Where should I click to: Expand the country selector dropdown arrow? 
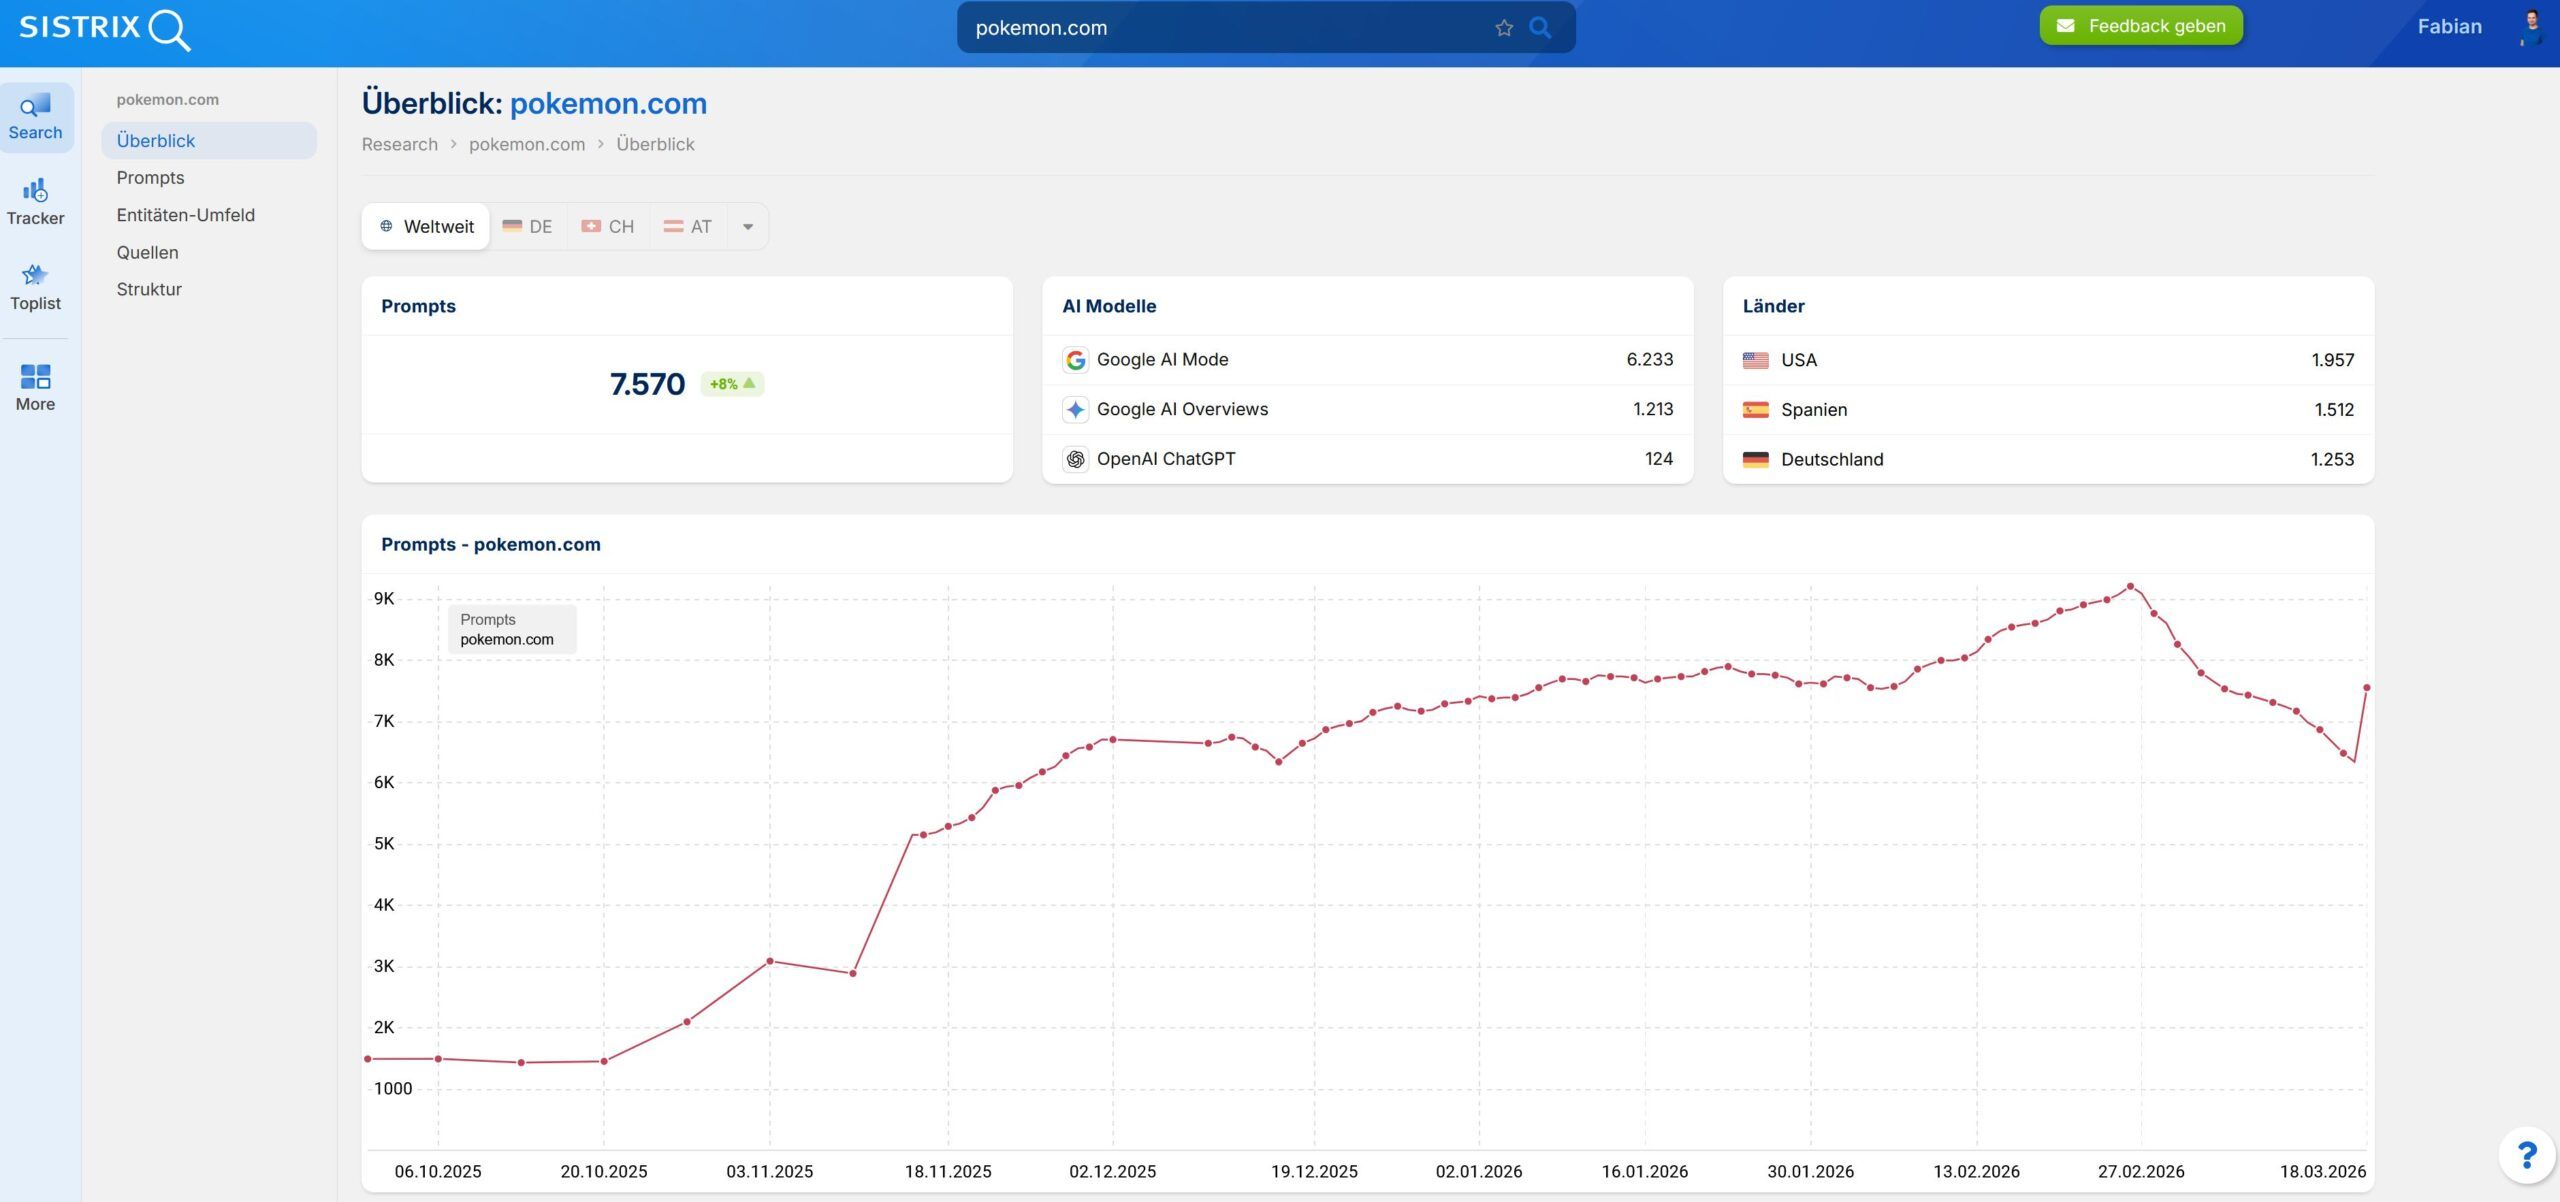(748, 227)
